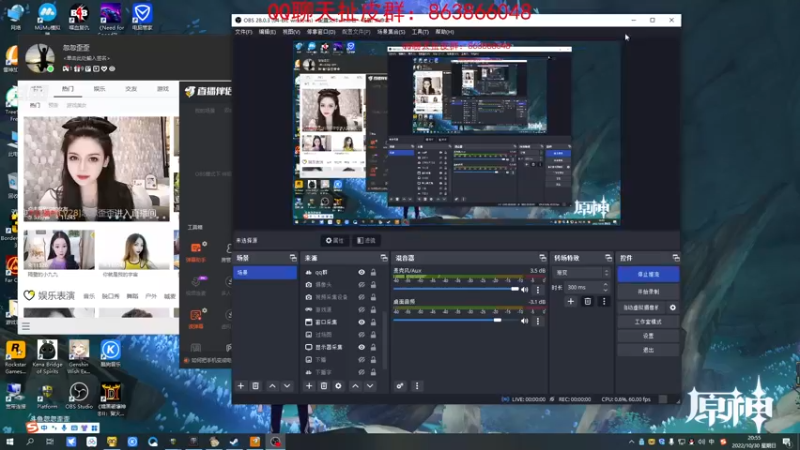
Task: Undock the Audio Mixer panel popout icon
Action: 542,258
